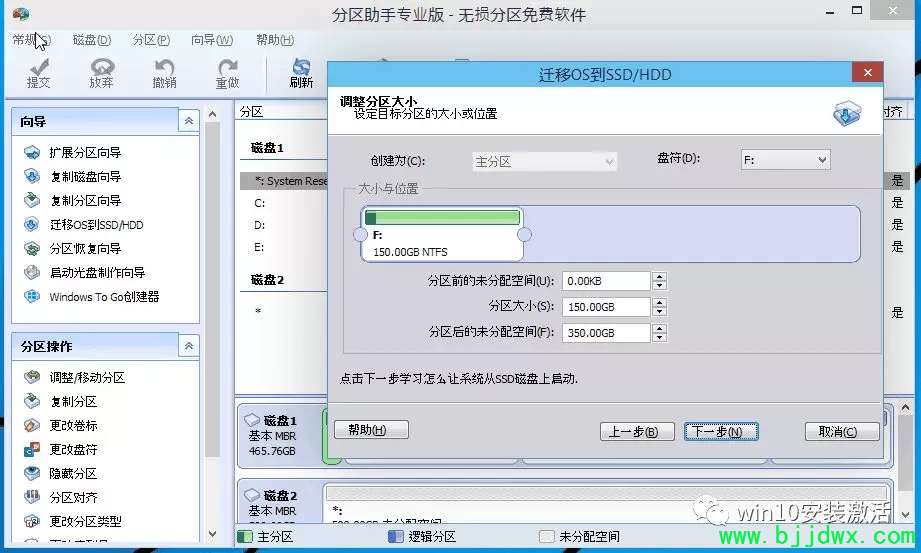
Task: Click the 分区大小 input field showing 150.00GB
Action: tap(606, 307)
